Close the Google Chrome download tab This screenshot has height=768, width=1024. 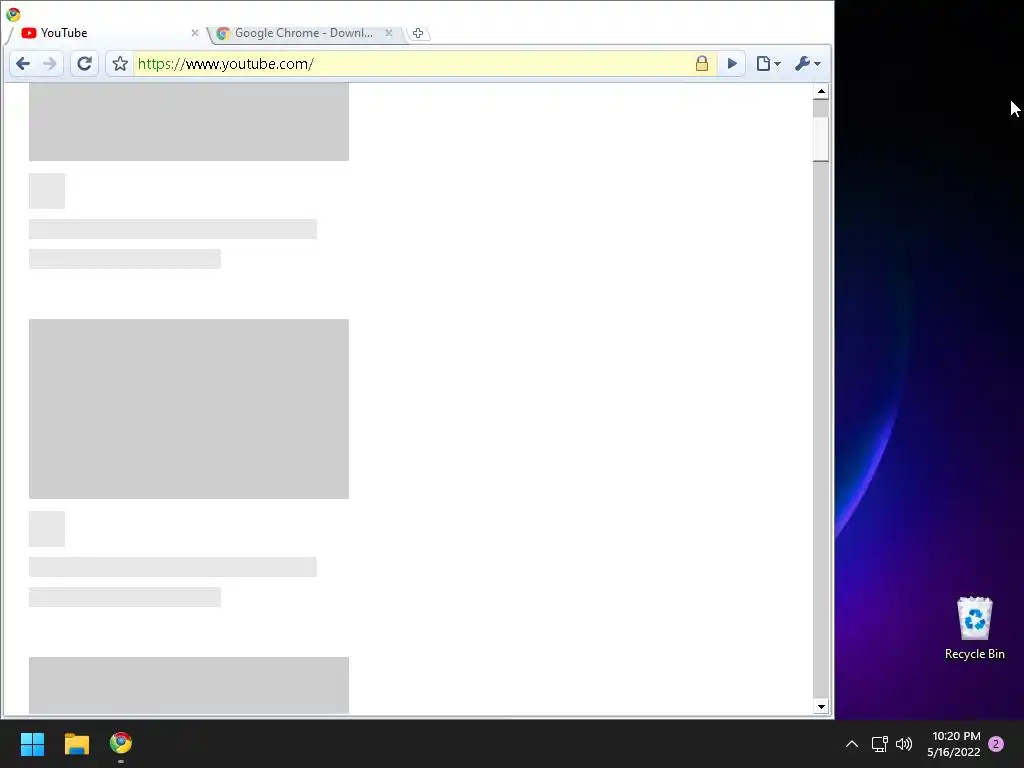tap(389, 33)
